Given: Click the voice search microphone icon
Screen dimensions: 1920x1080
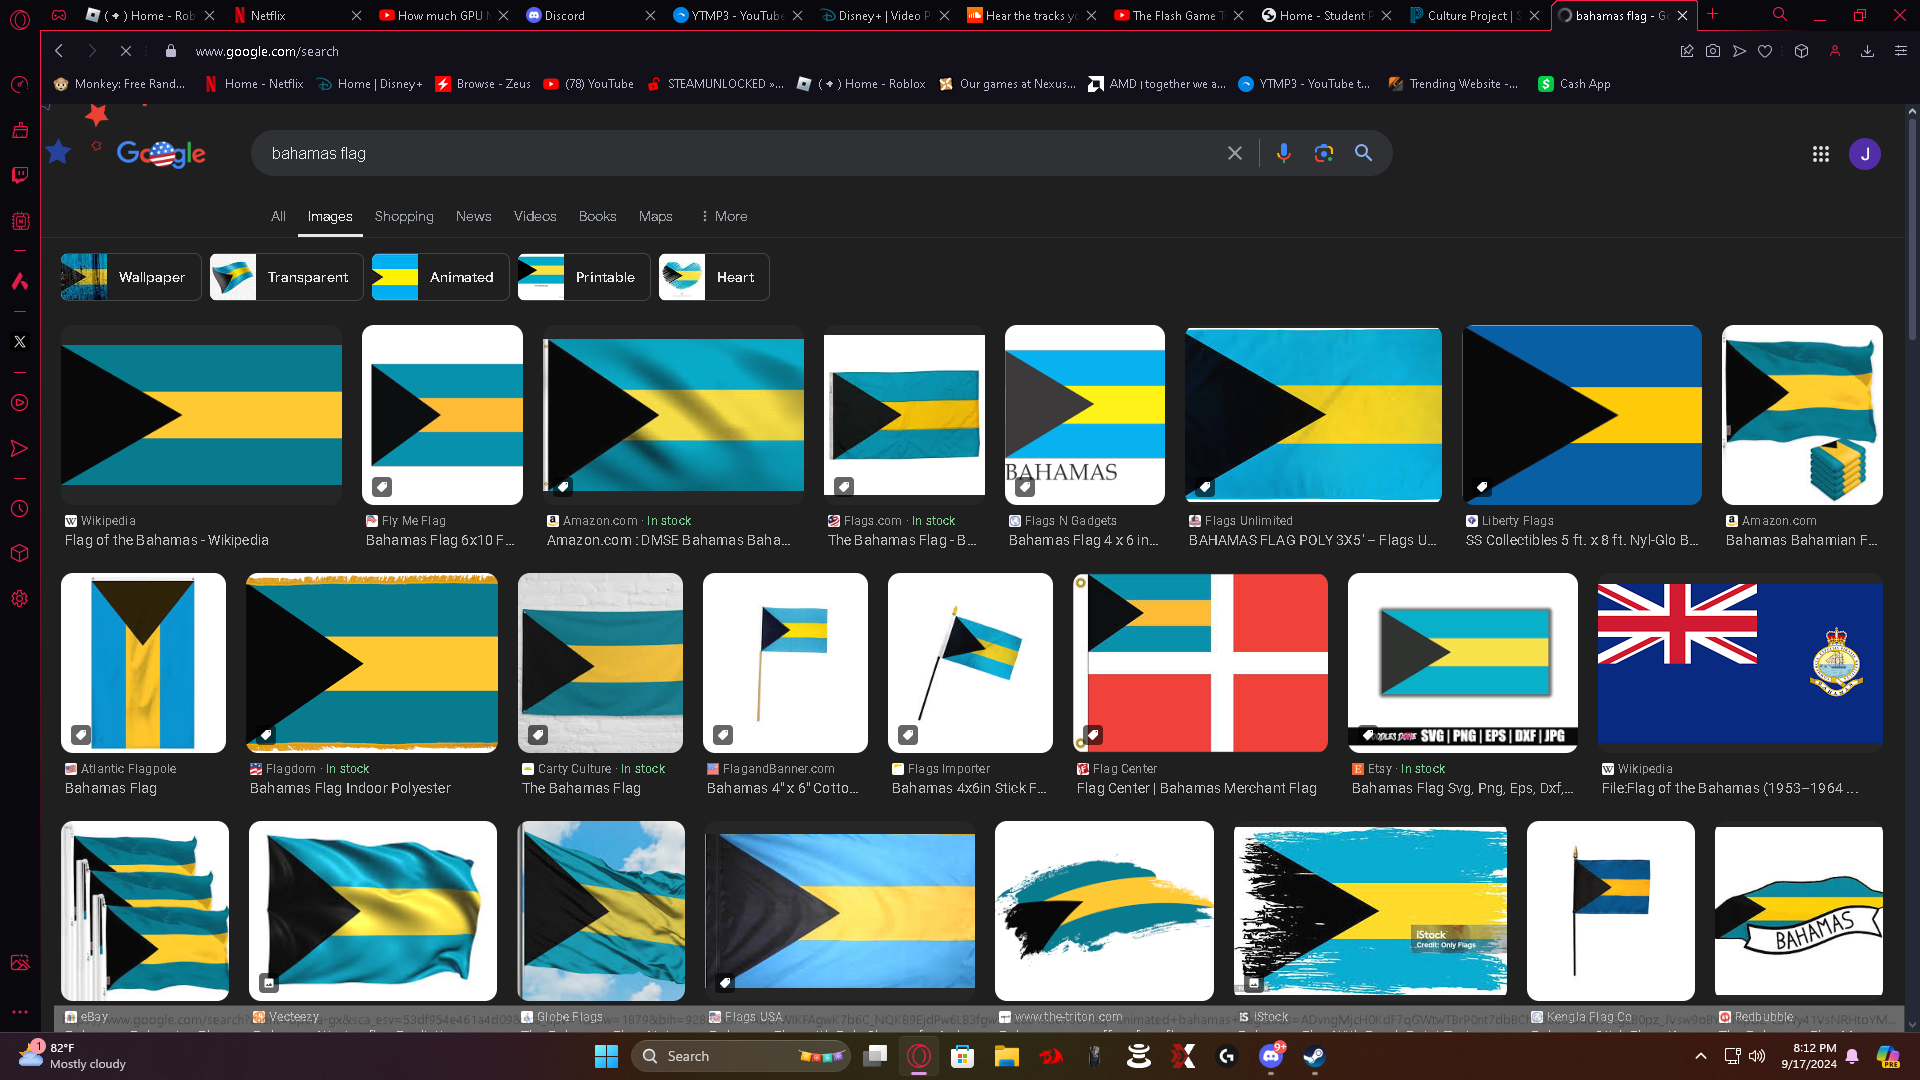Looking at the screenshot, I should pos(1283,153).
